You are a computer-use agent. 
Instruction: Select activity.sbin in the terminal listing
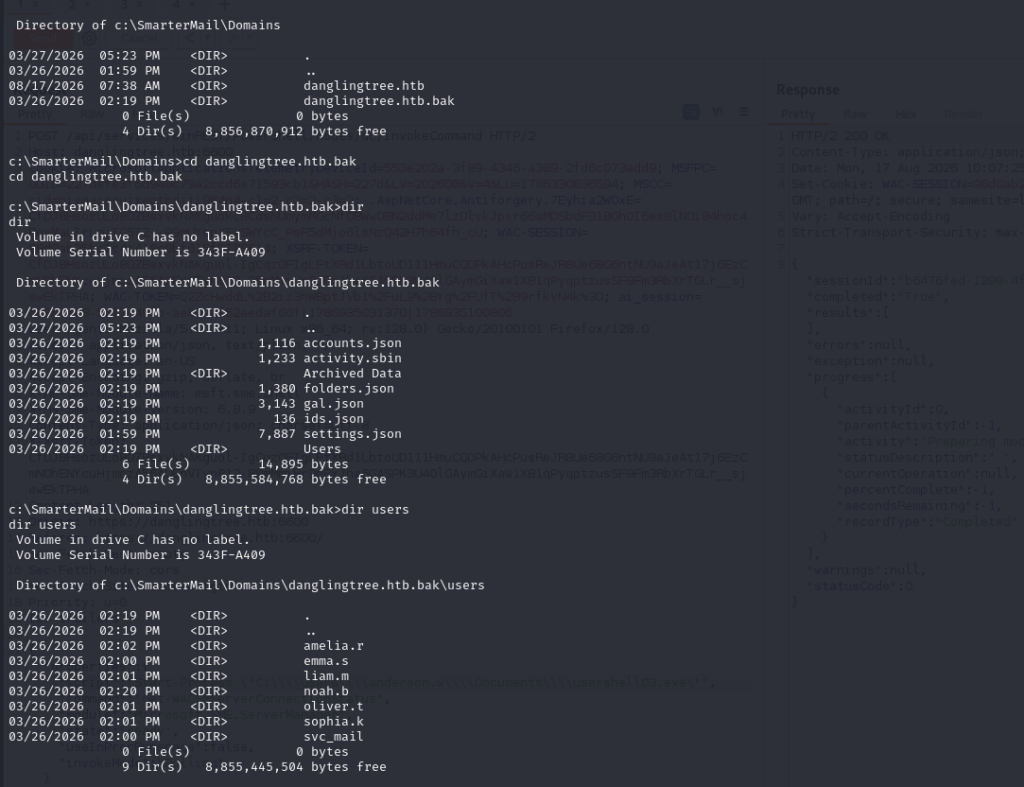tap(352, 358)
